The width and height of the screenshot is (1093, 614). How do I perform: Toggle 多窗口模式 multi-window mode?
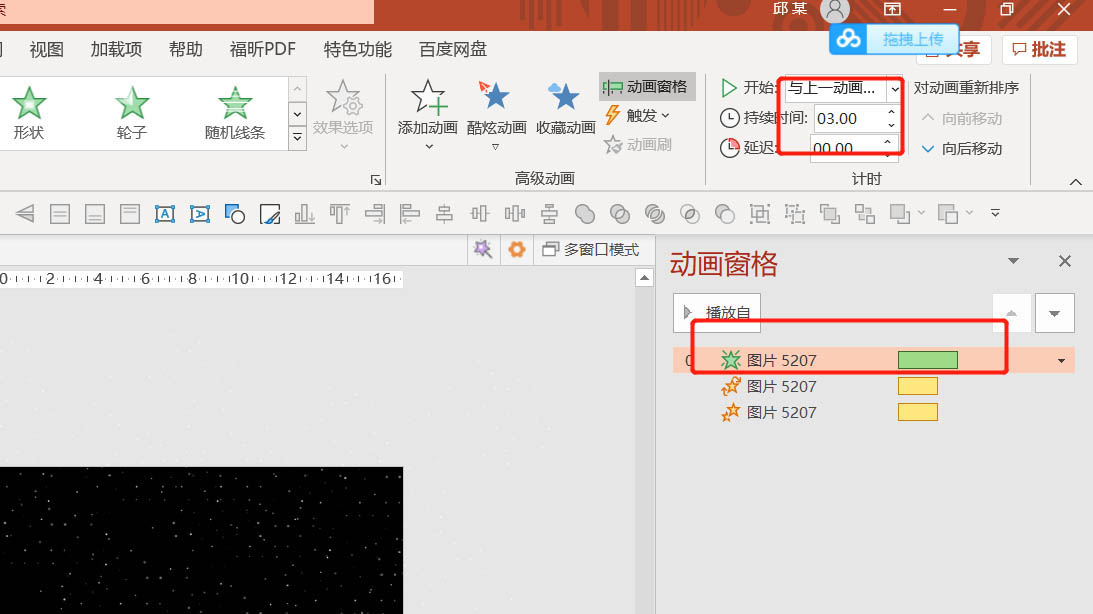click(x=590, y=250)
